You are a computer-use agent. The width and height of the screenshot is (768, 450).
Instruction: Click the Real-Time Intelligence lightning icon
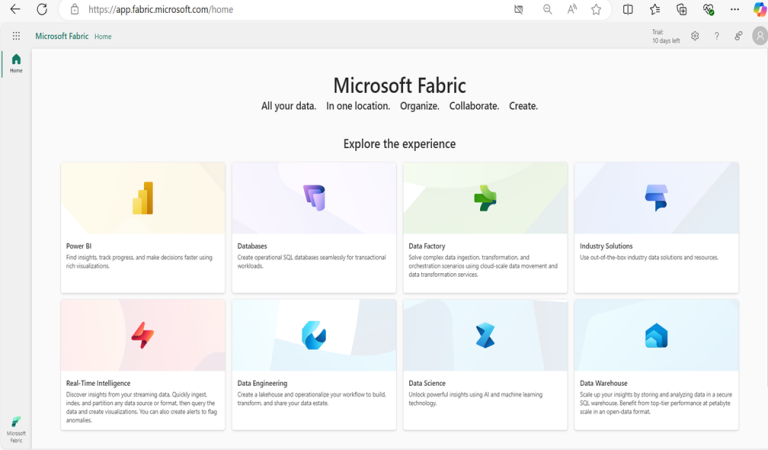pos(143,335)
